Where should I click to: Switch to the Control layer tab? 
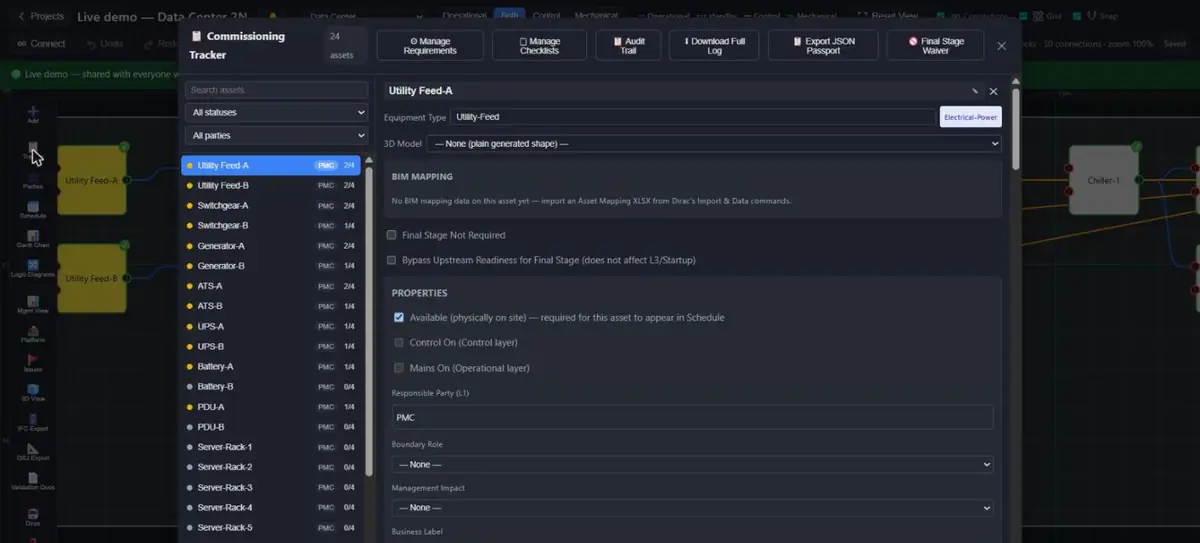547,15
